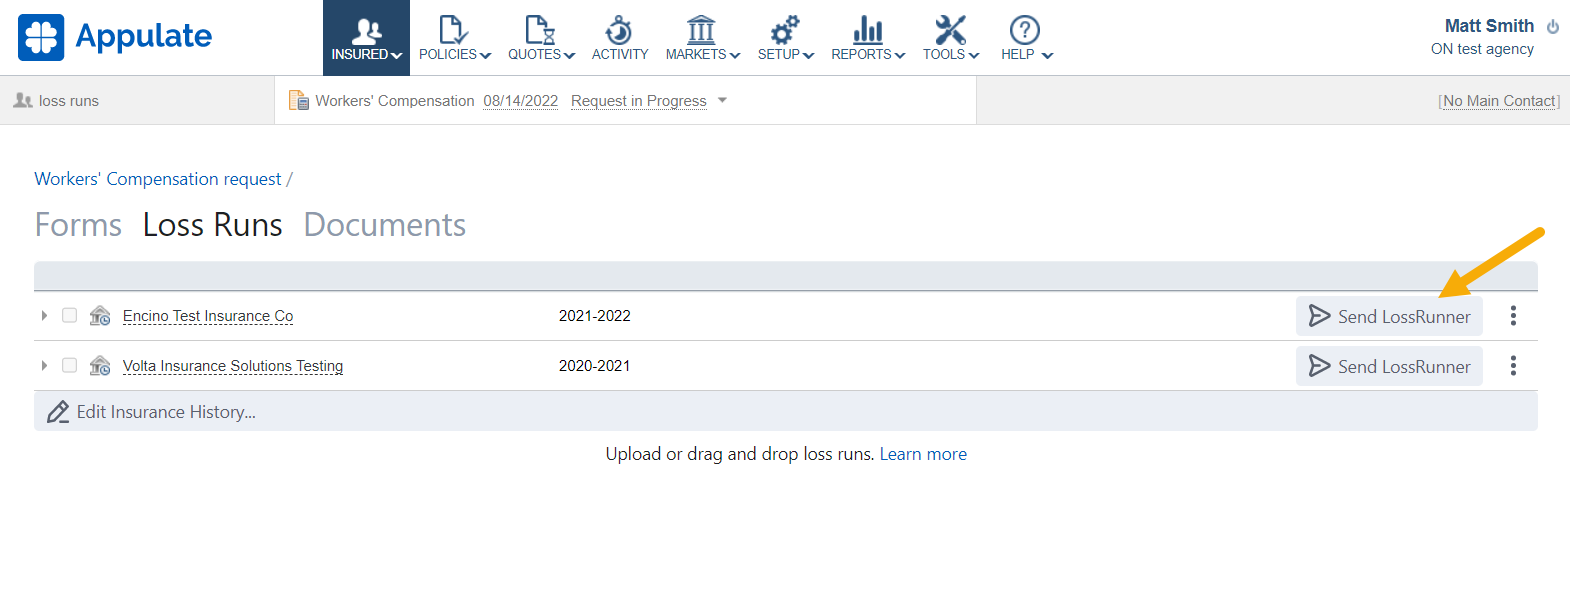Screen dimensions: 1570x597
Task: Expand the Encino Test Insurance Co row
Action: pos(44,315)
